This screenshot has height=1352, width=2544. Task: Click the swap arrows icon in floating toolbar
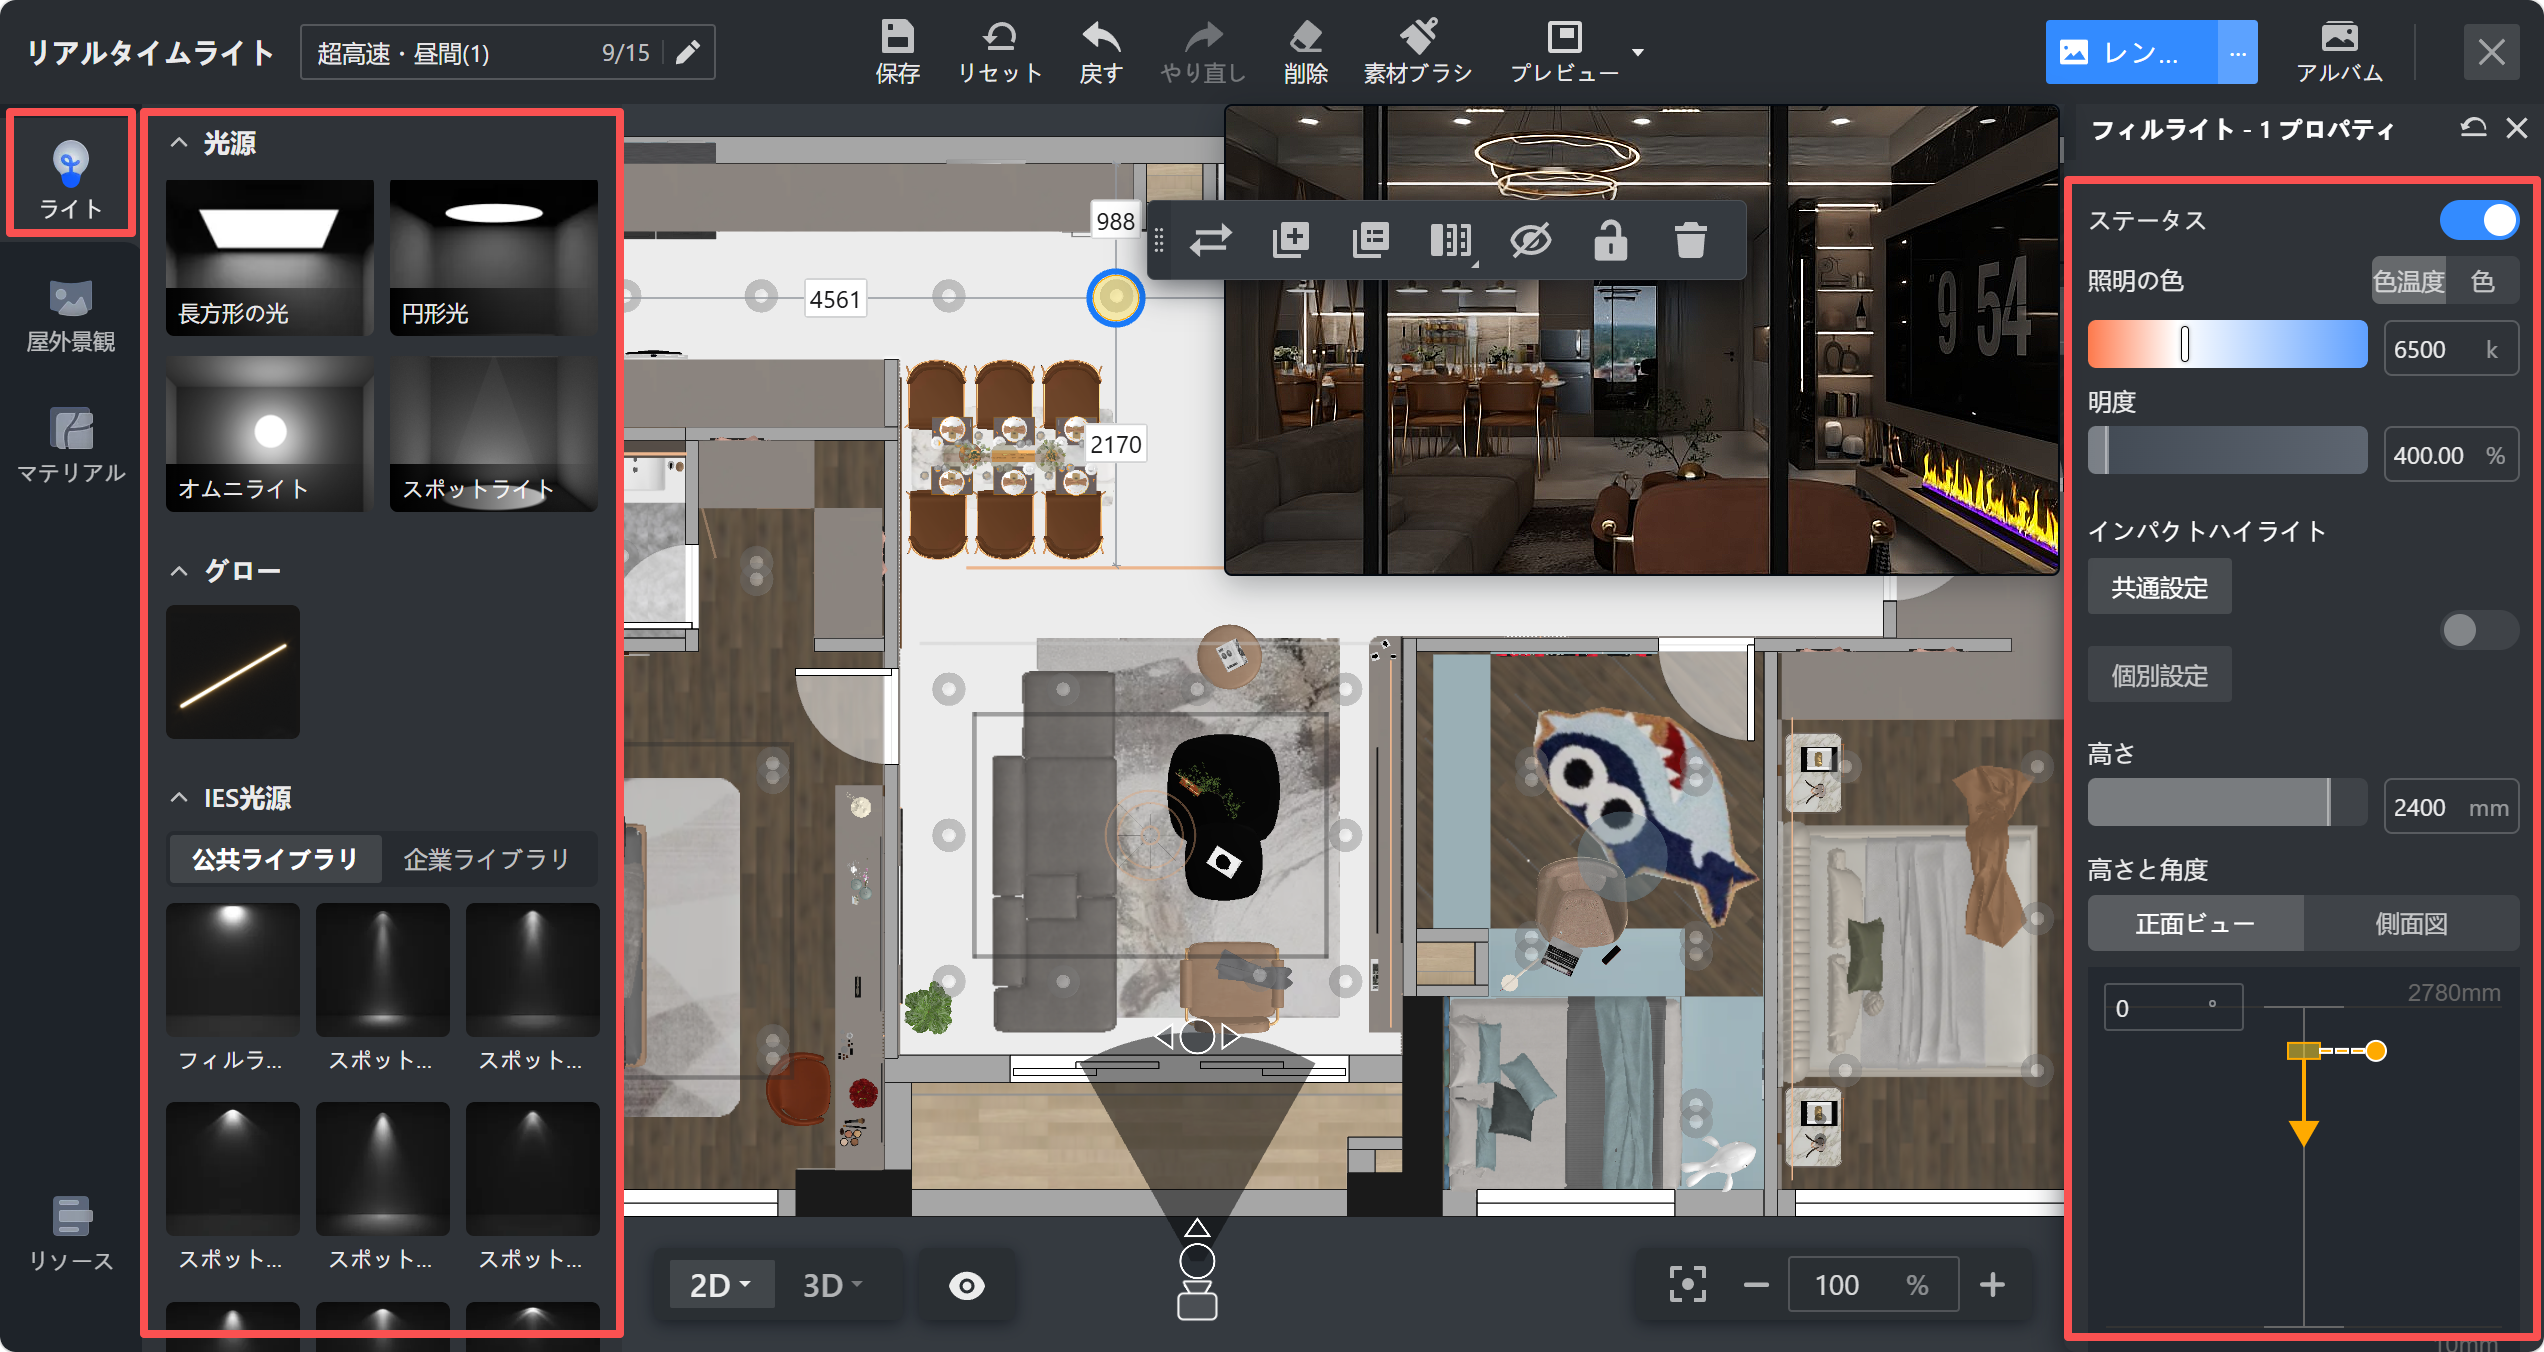click(x=1210, y=240)
